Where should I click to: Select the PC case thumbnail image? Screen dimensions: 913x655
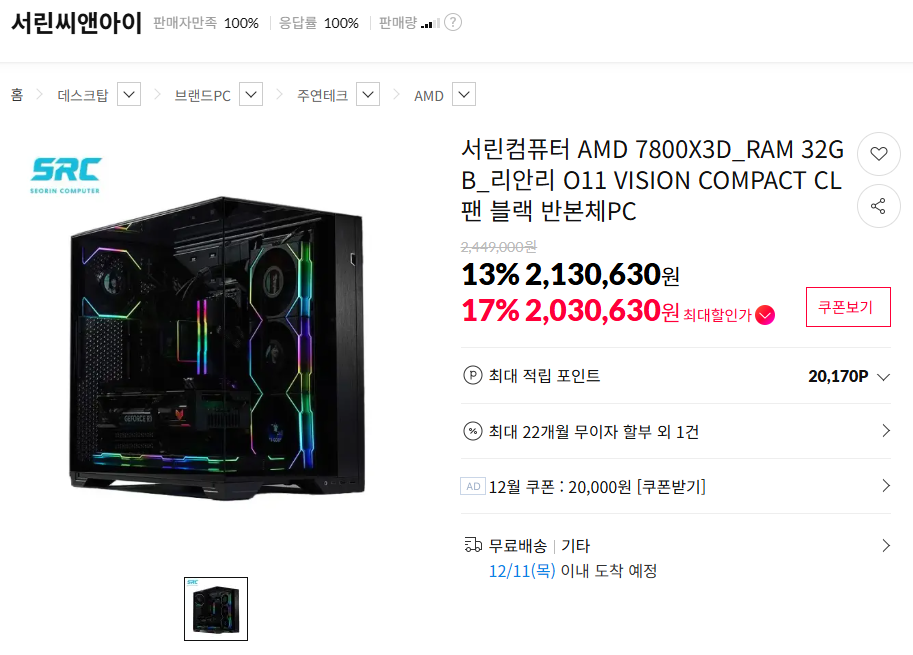(216, 609)
